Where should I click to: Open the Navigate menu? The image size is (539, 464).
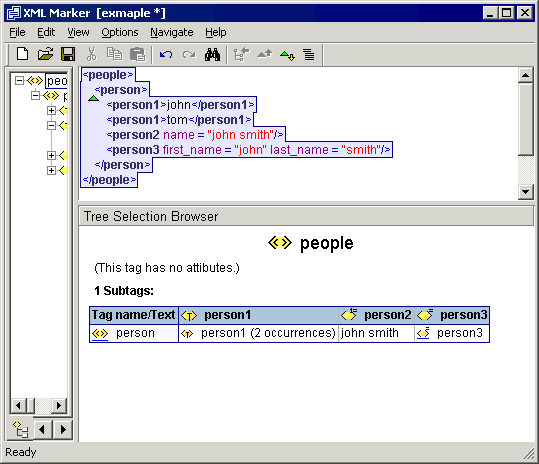[172, 32]
